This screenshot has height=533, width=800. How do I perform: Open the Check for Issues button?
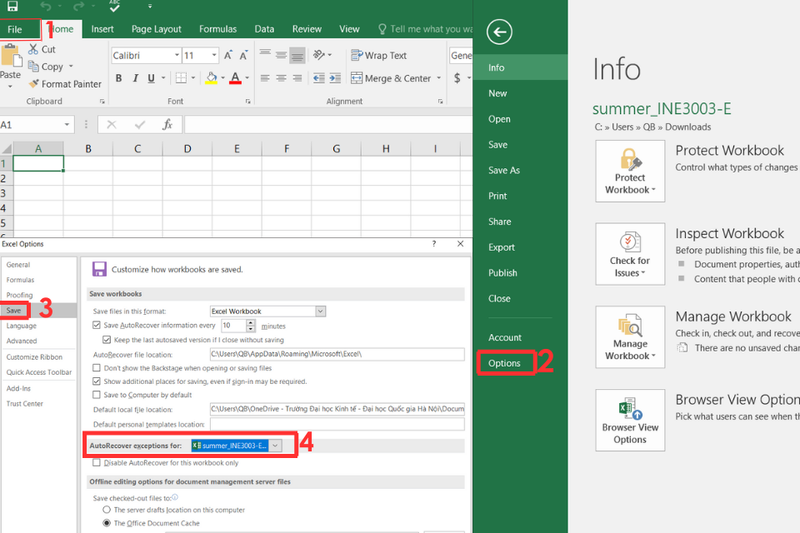630,254
